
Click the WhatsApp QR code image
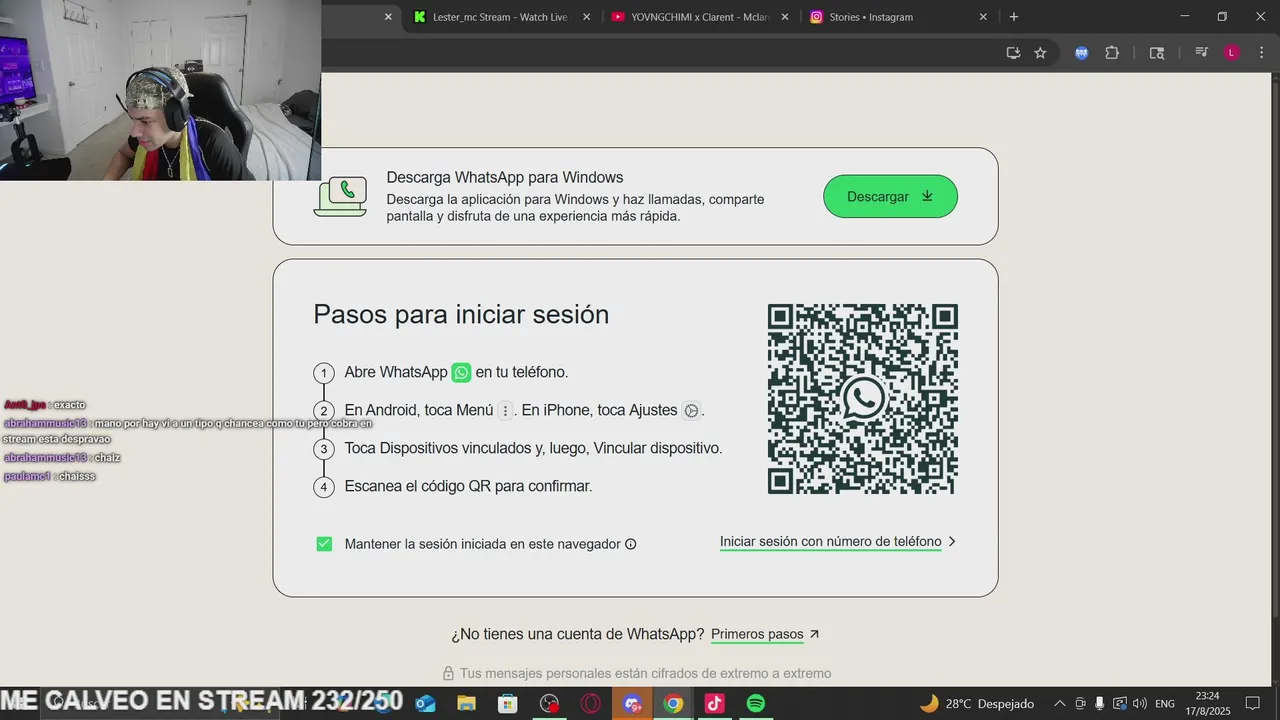point(863,399)
